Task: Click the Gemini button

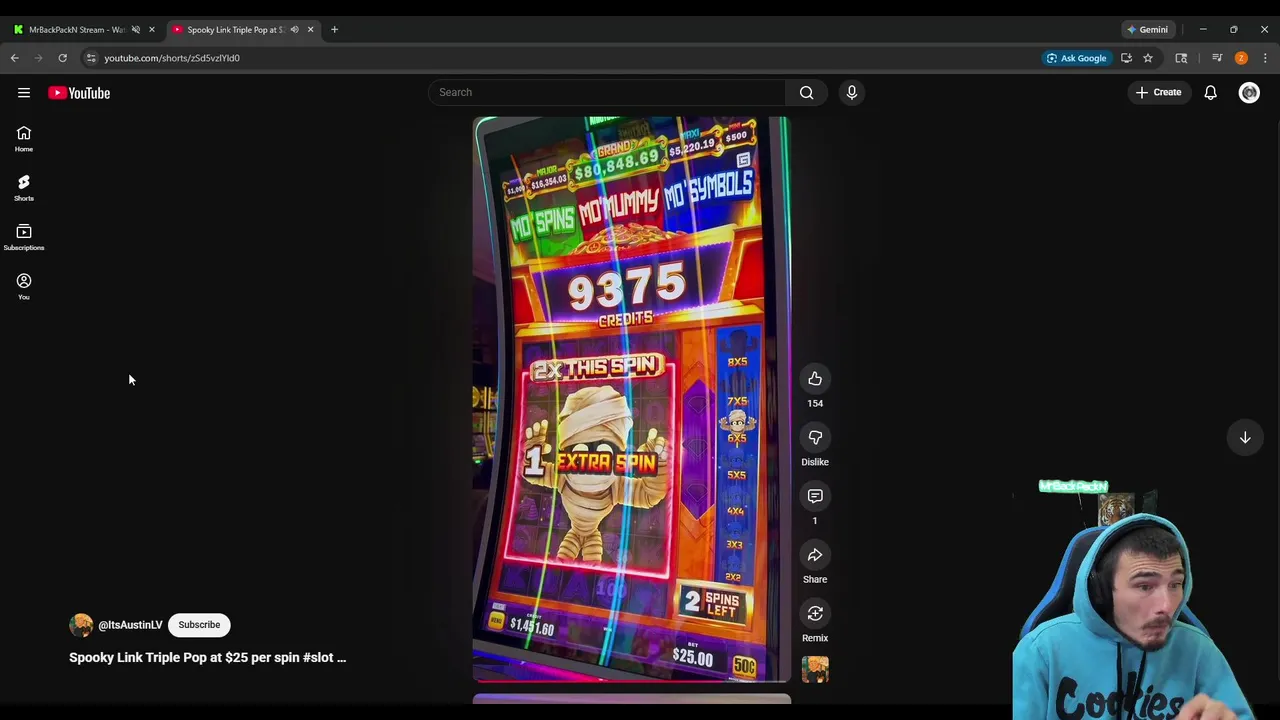Action: click(1147, 30)
